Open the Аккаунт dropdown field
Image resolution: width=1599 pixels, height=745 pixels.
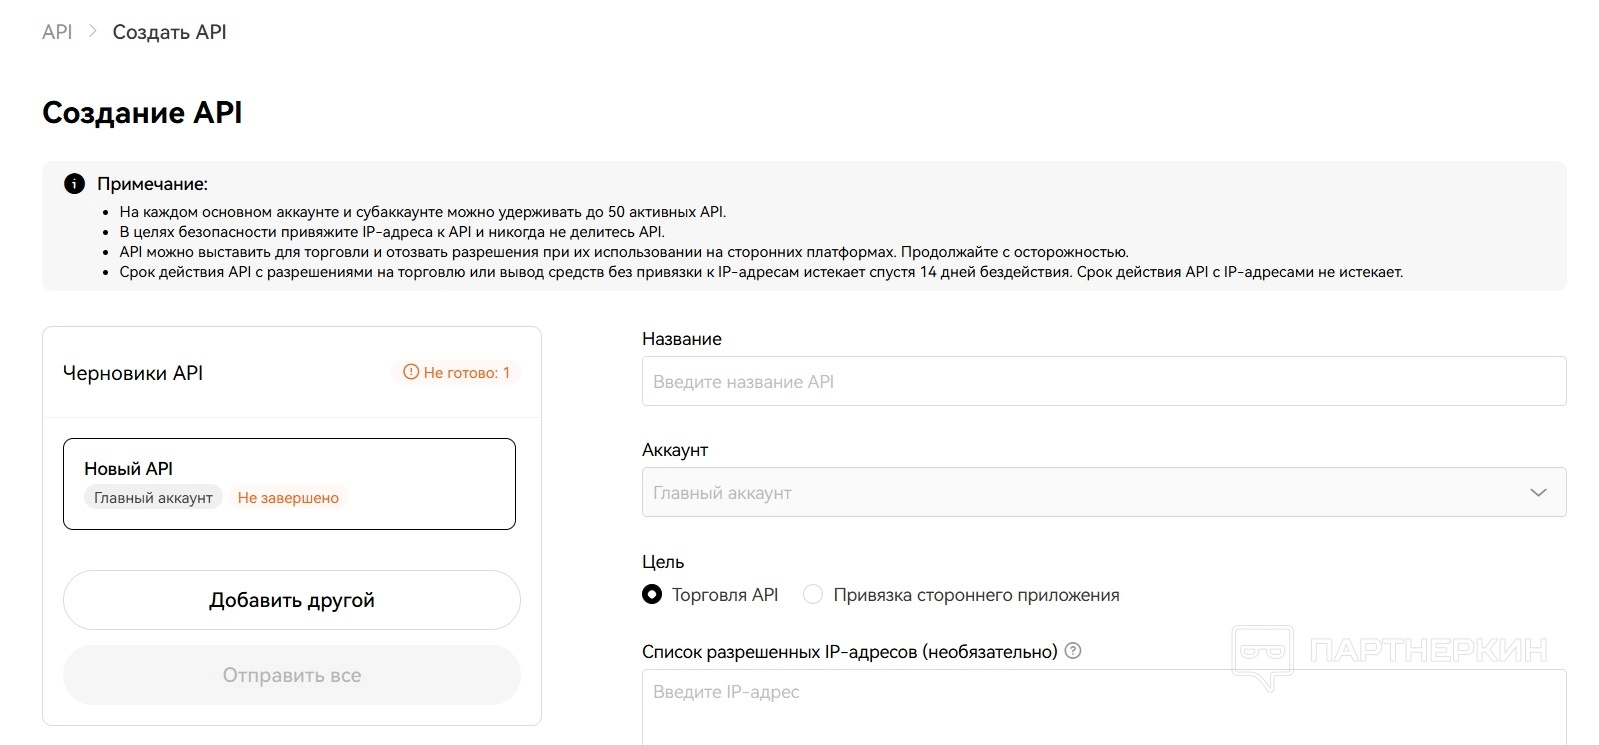click(1080, 492)
